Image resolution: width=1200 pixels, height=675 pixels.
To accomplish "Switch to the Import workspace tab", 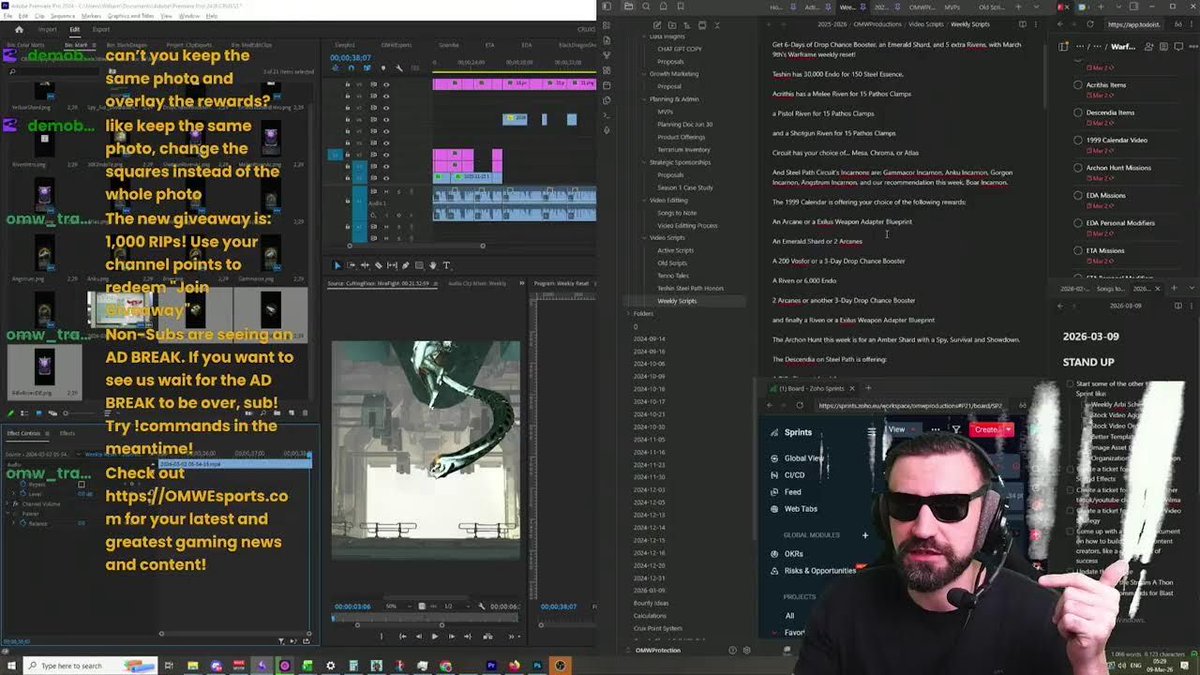I will click(x=47, y=29).
